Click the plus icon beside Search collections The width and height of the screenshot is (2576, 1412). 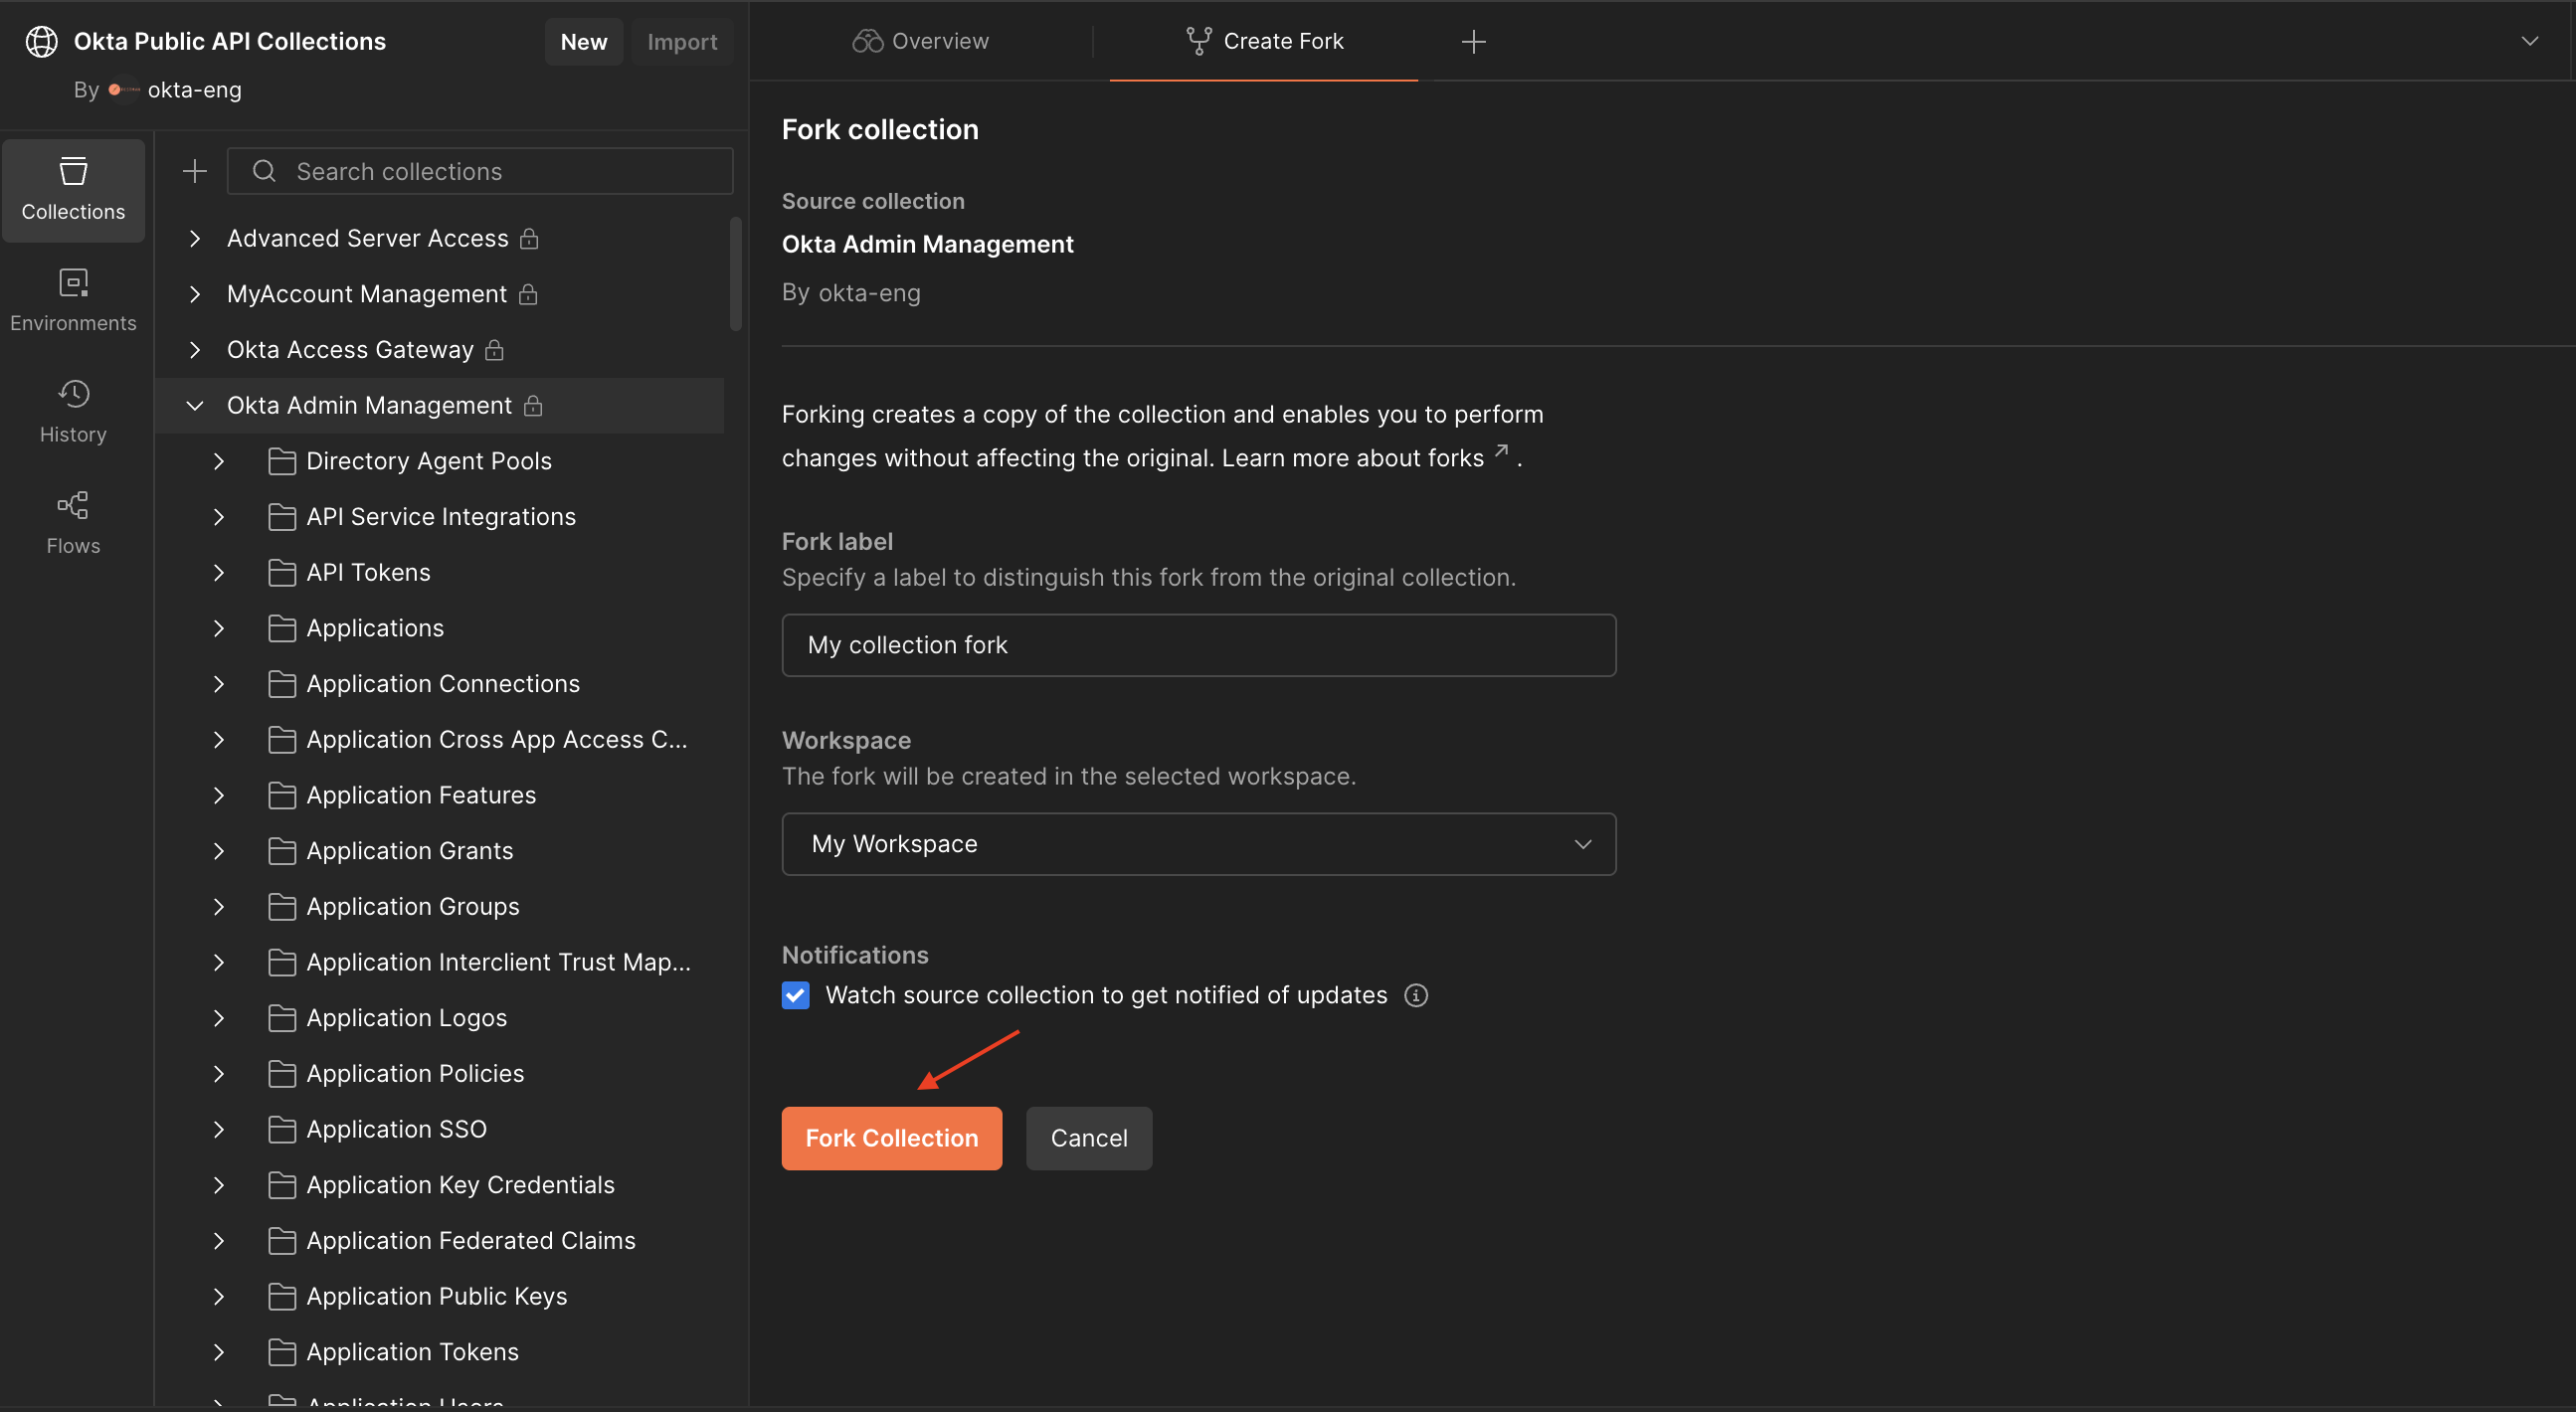[195, 171]
